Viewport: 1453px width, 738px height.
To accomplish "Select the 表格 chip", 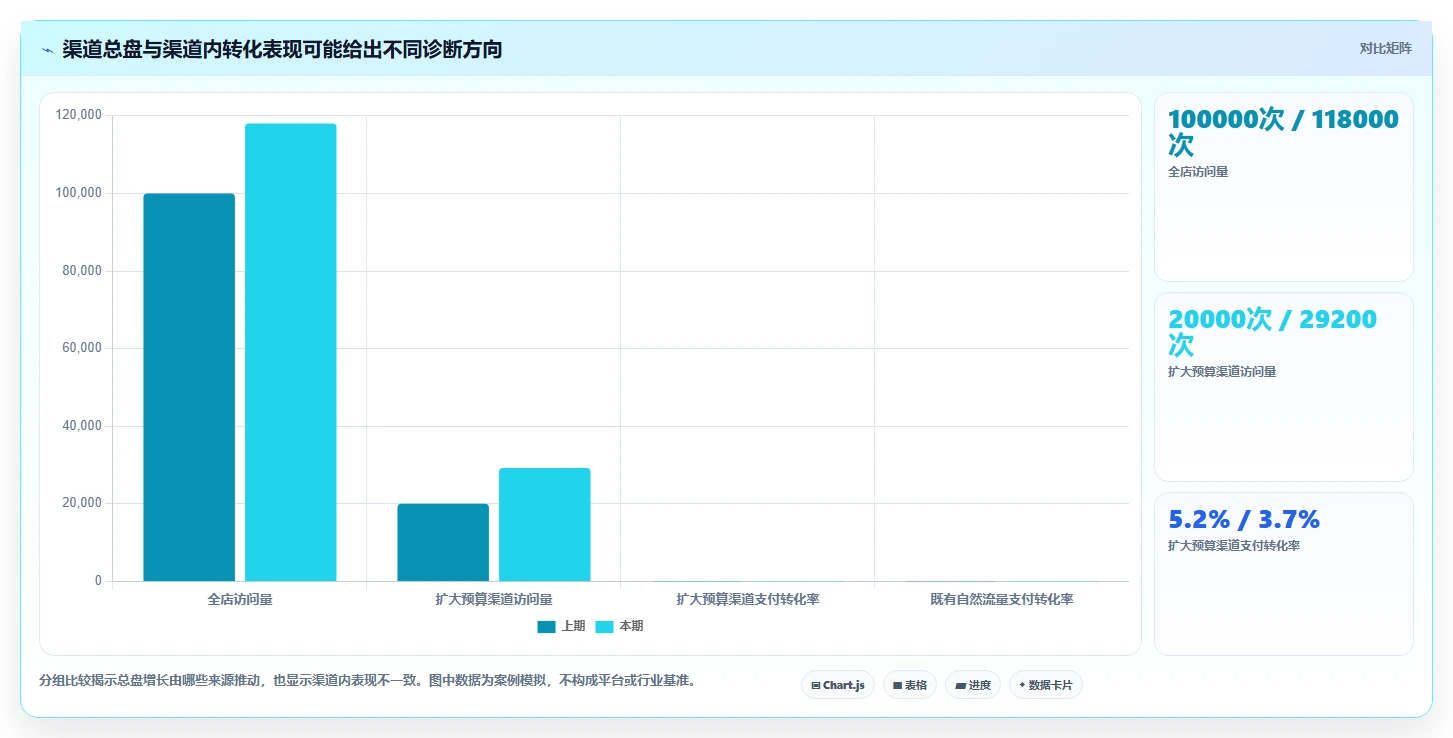I will (x=910, y=685).
